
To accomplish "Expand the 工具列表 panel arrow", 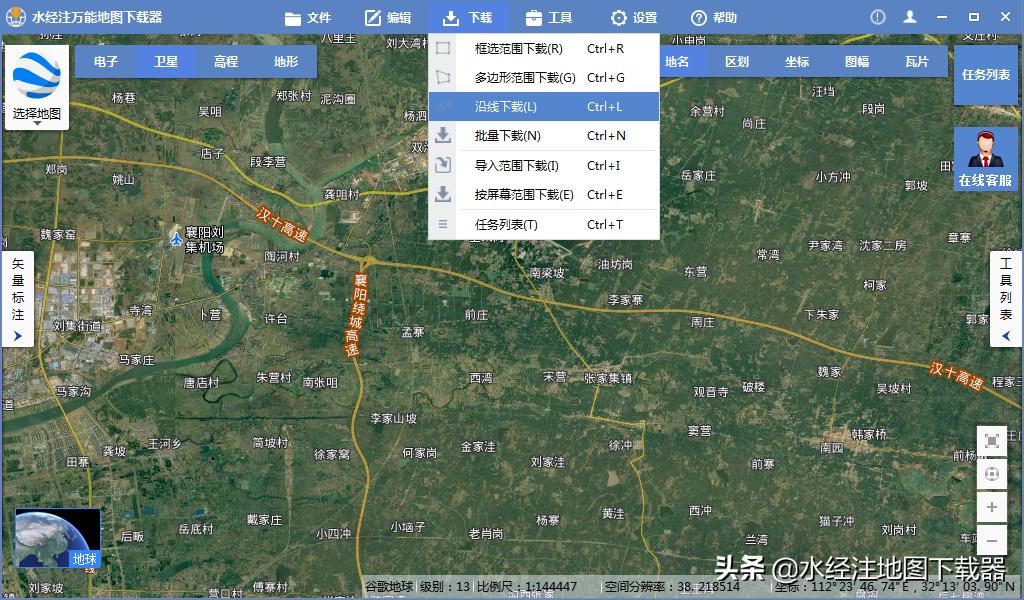I will [1006, 336].
